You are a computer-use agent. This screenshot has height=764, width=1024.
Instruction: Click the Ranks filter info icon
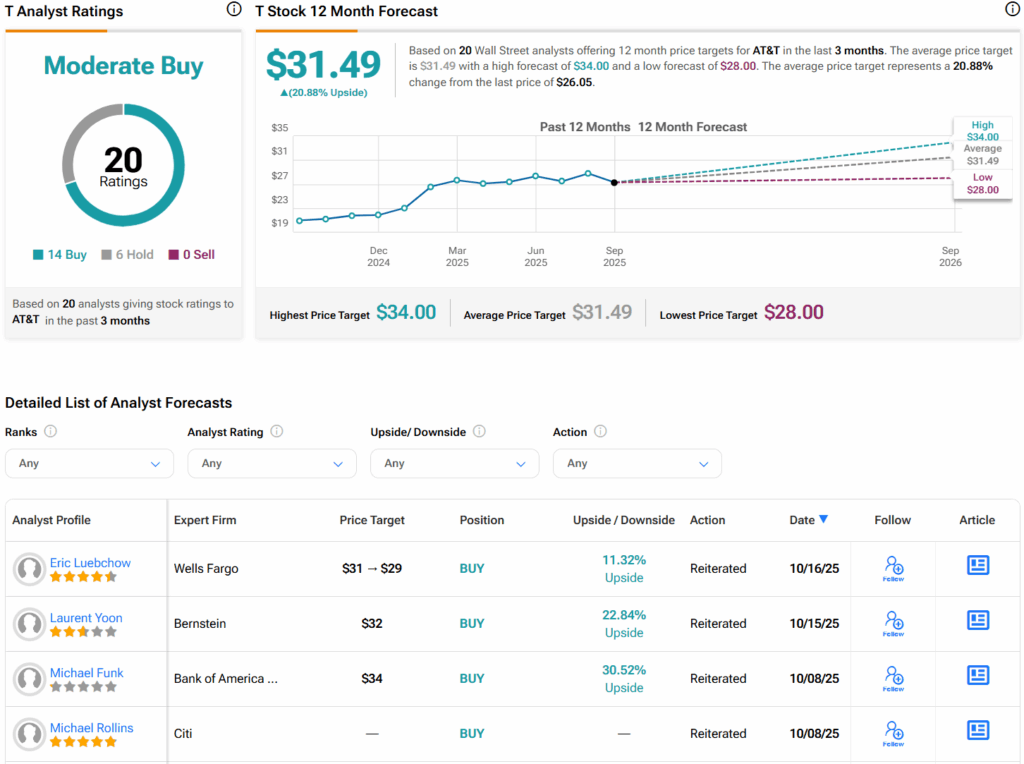click(x=50, y=432)
